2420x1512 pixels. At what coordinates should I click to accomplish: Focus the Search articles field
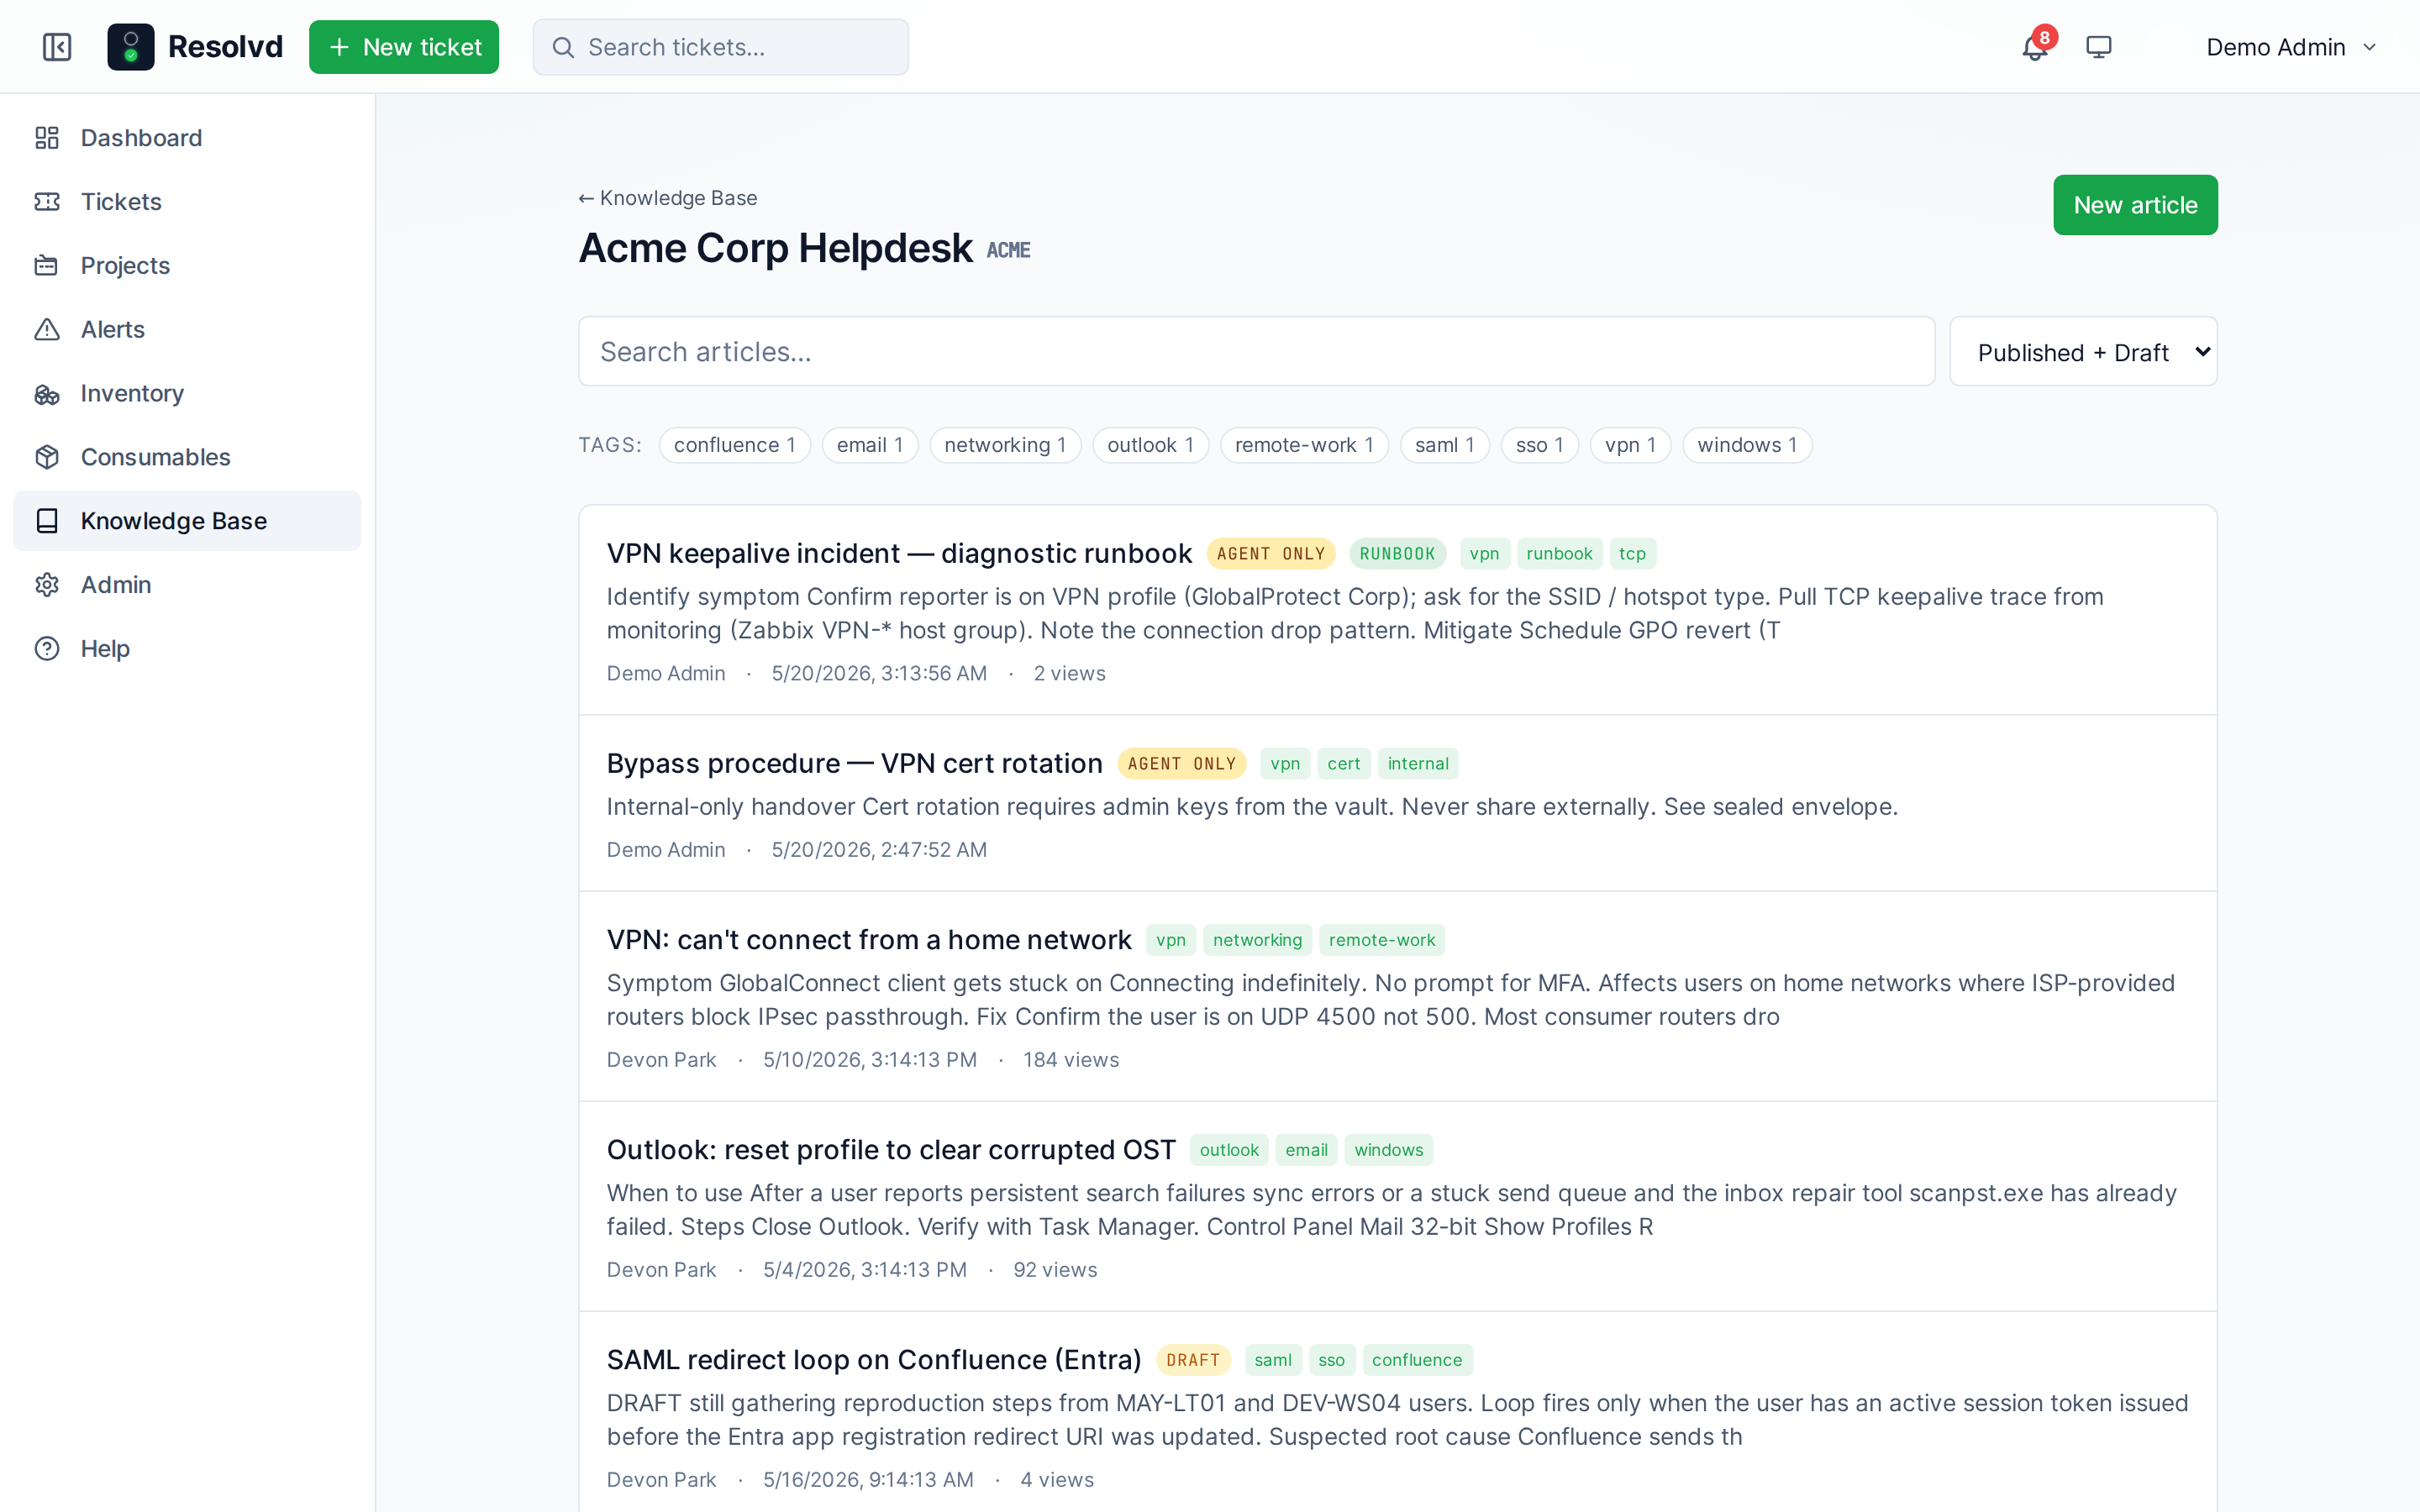1256,352
